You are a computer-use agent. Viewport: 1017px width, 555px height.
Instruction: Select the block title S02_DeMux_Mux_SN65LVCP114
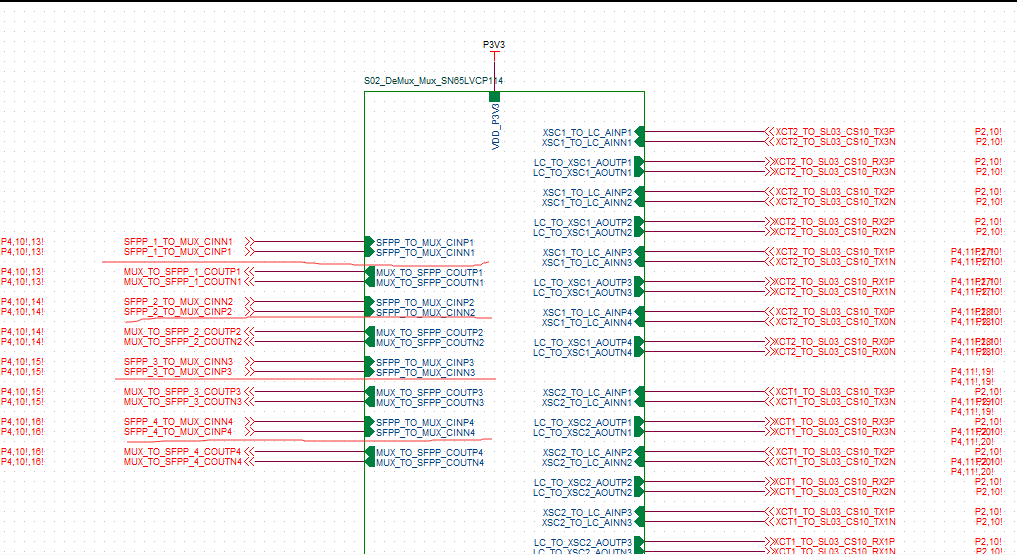(433, 81)
